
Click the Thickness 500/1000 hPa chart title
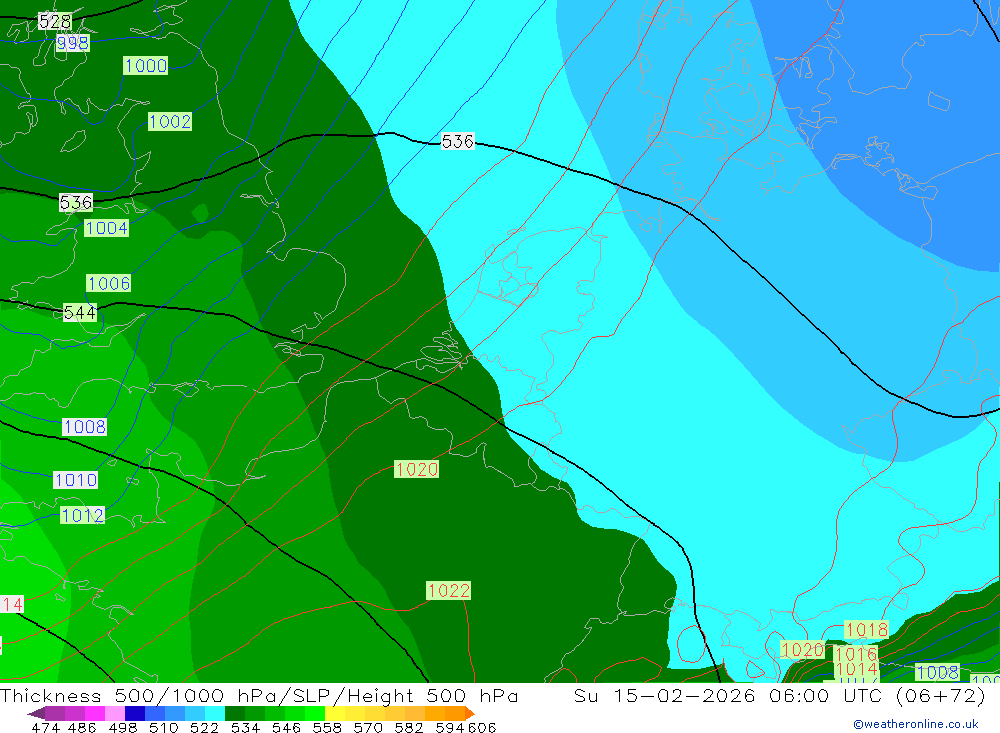pyautogui.click(x=259, y=695)
